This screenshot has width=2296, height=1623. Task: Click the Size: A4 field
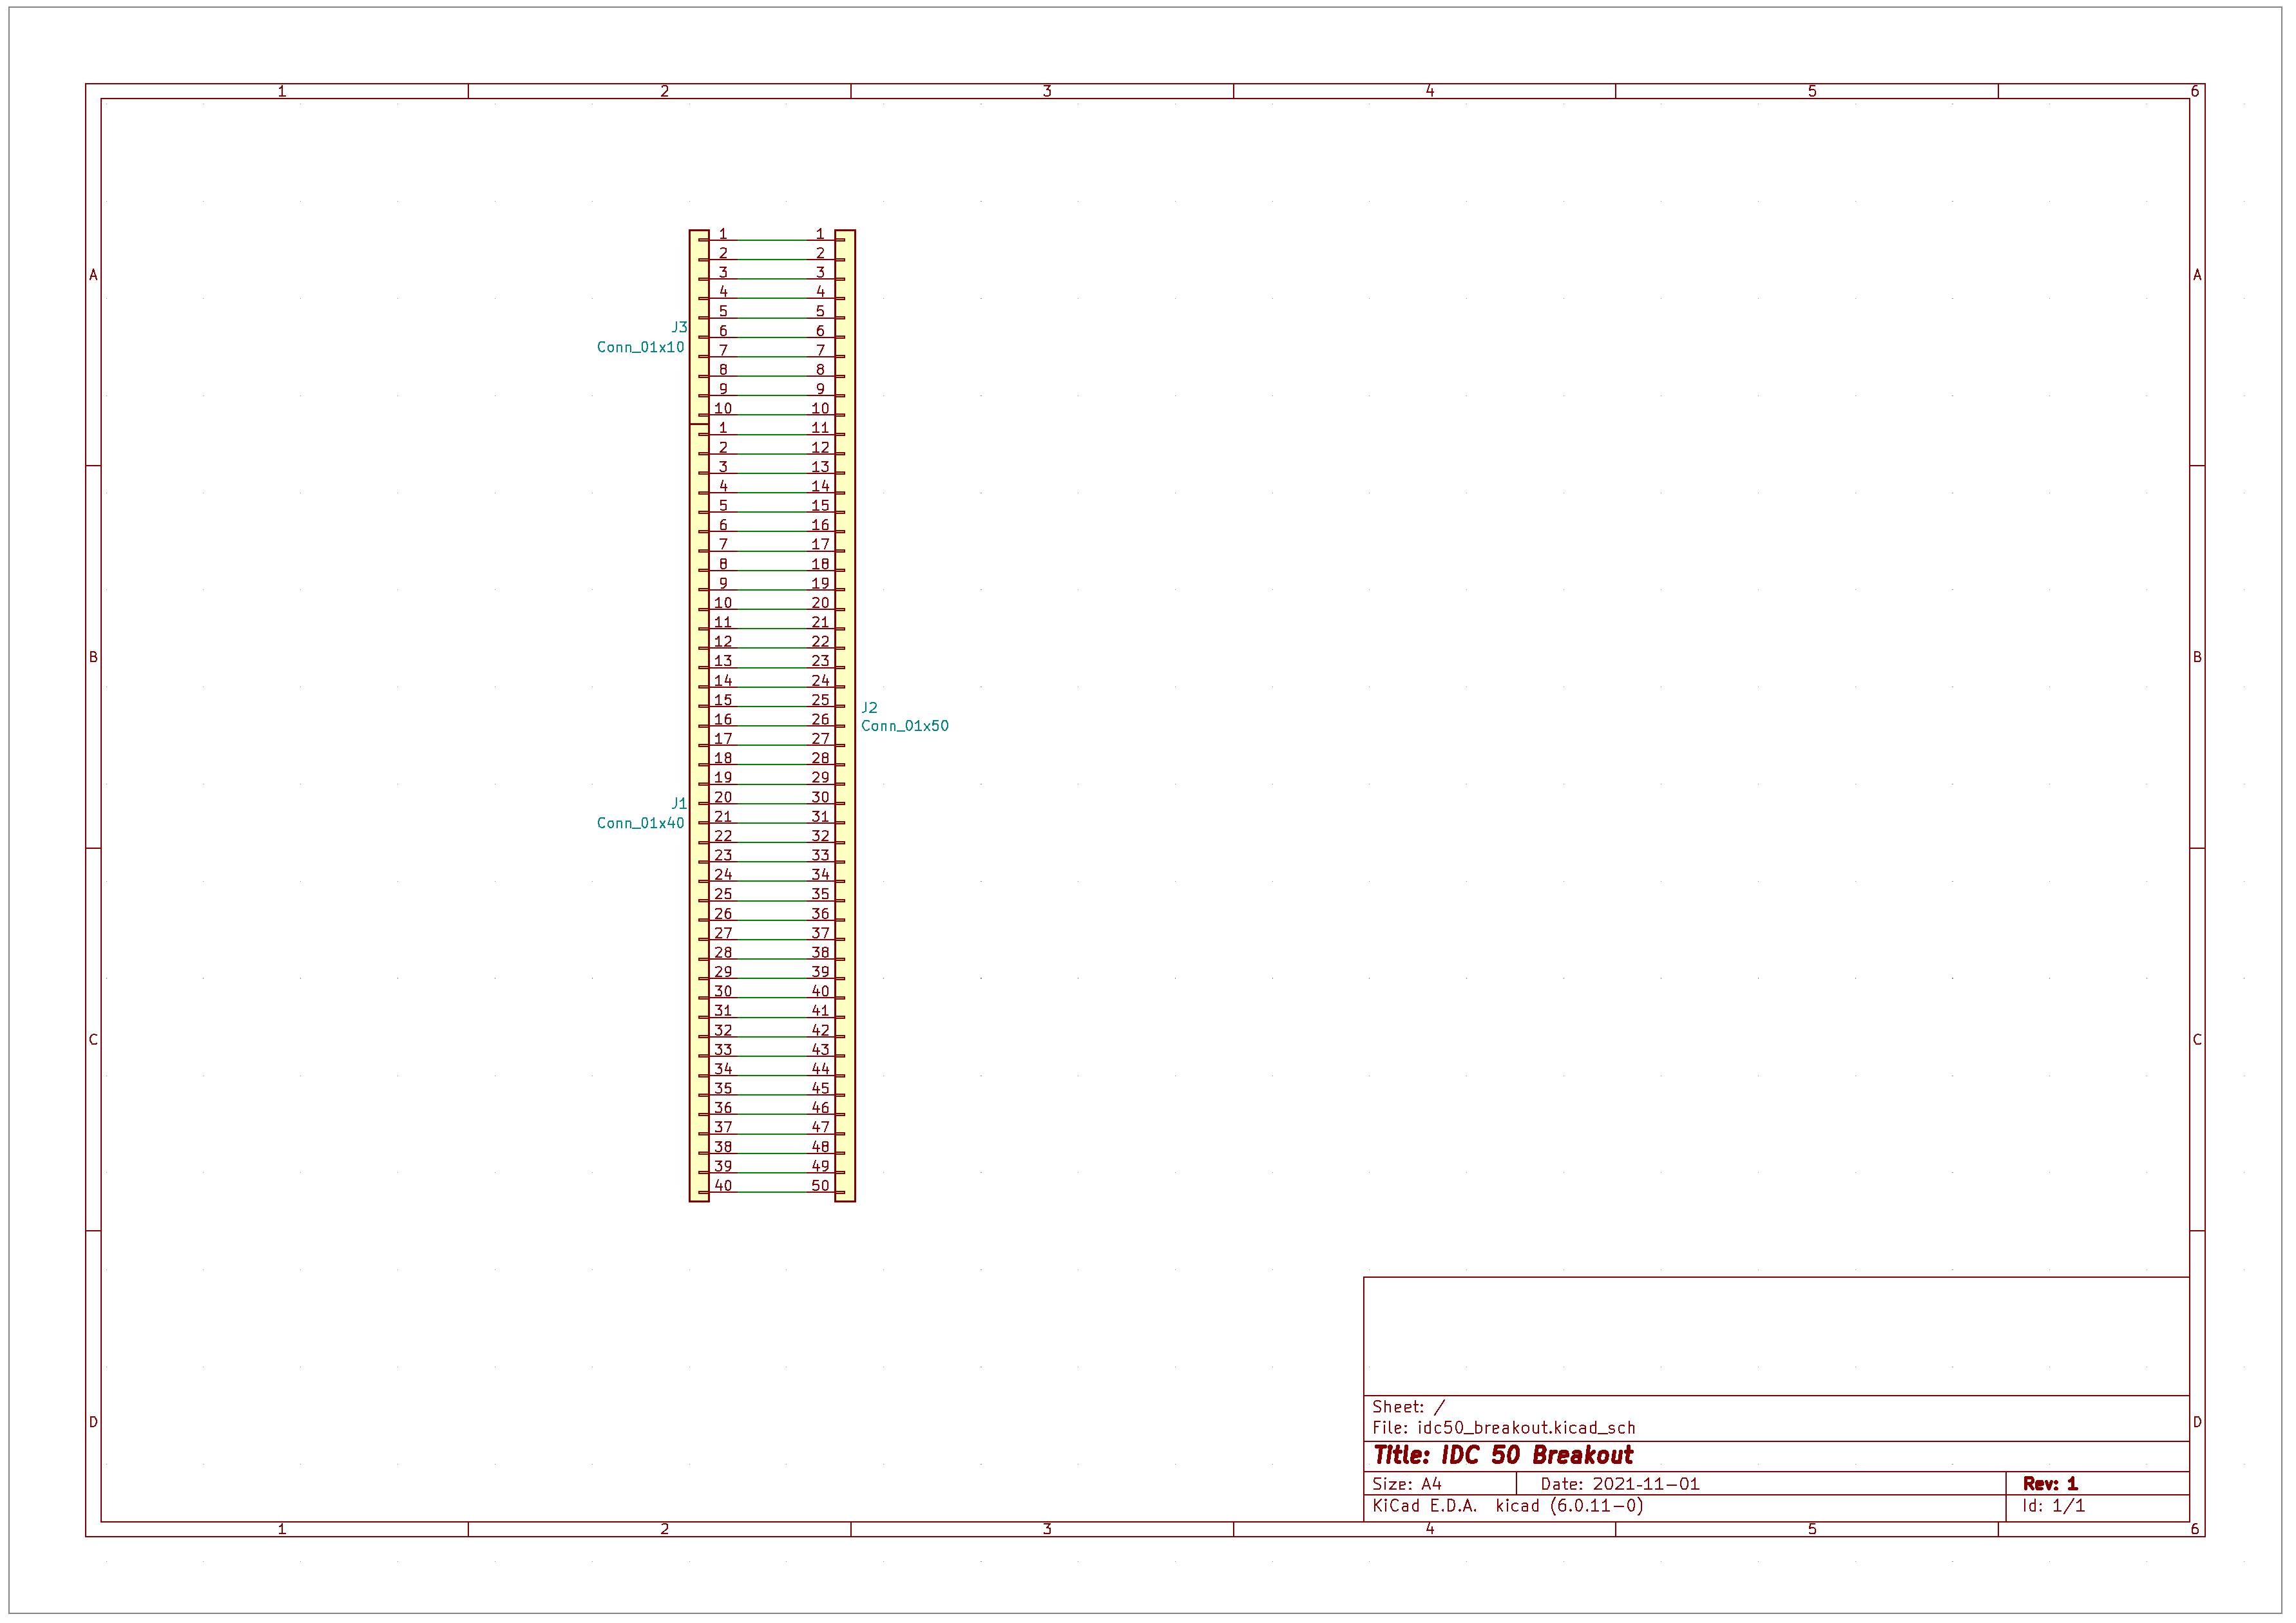click(x=1406, y=1485)
